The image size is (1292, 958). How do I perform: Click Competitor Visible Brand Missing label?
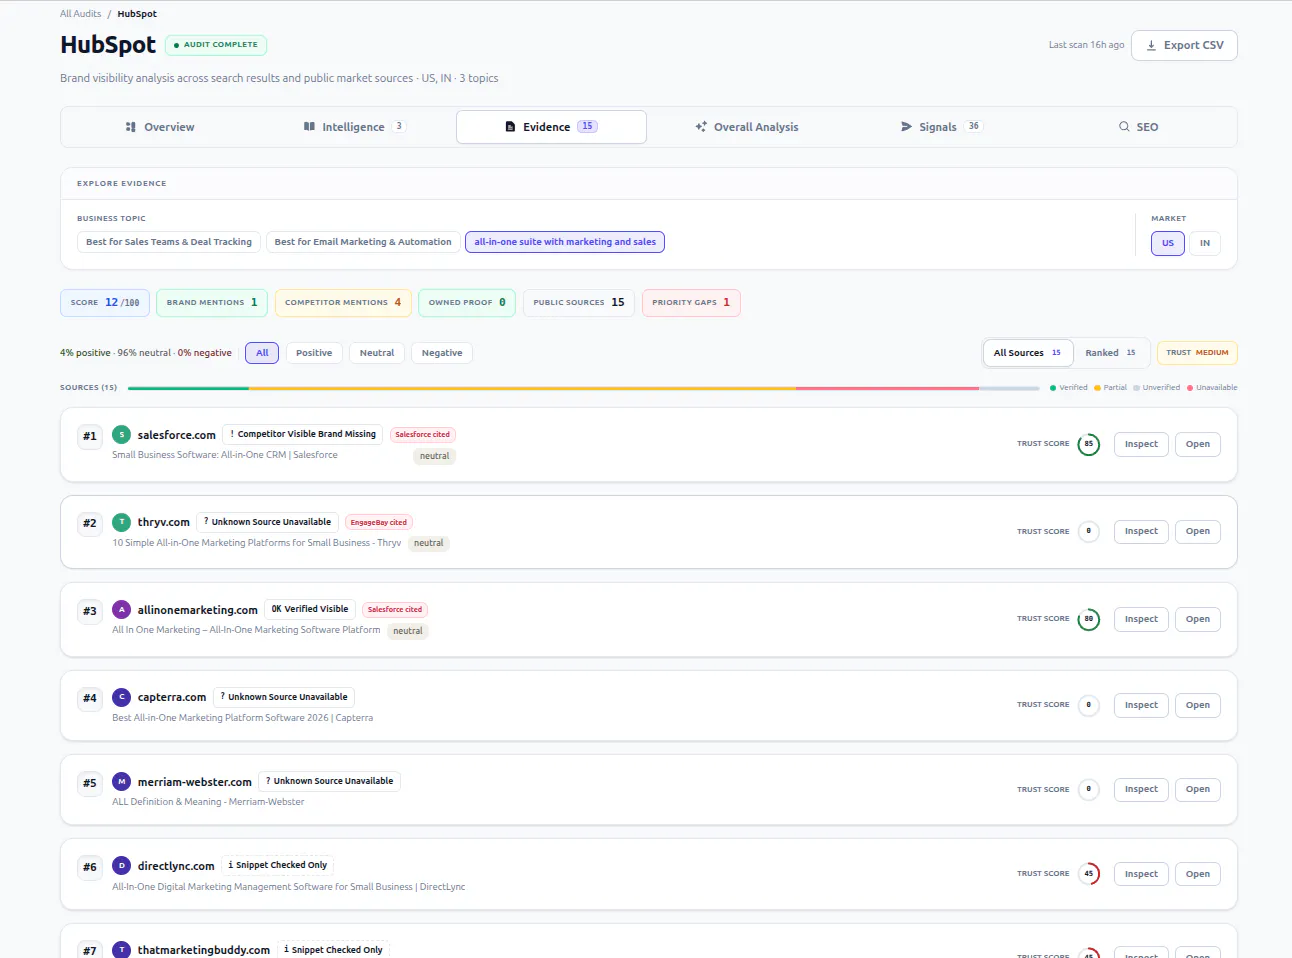click(303, 434)
